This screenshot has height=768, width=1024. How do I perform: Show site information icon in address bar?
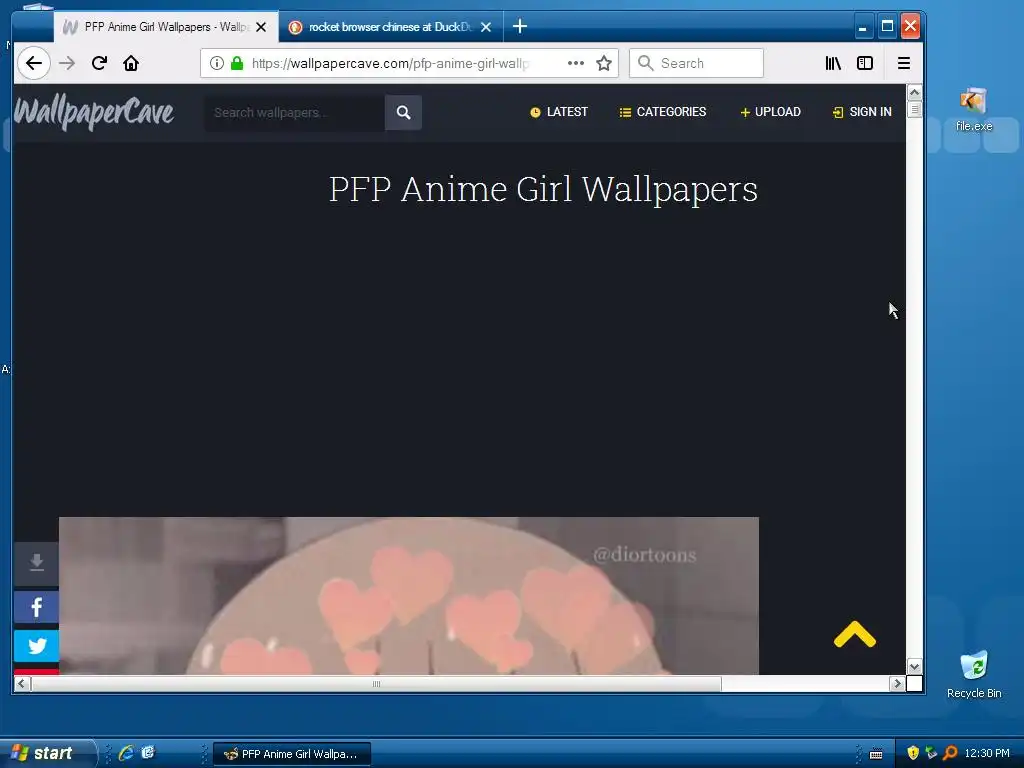pyautogui.click(x=217, y=63)
